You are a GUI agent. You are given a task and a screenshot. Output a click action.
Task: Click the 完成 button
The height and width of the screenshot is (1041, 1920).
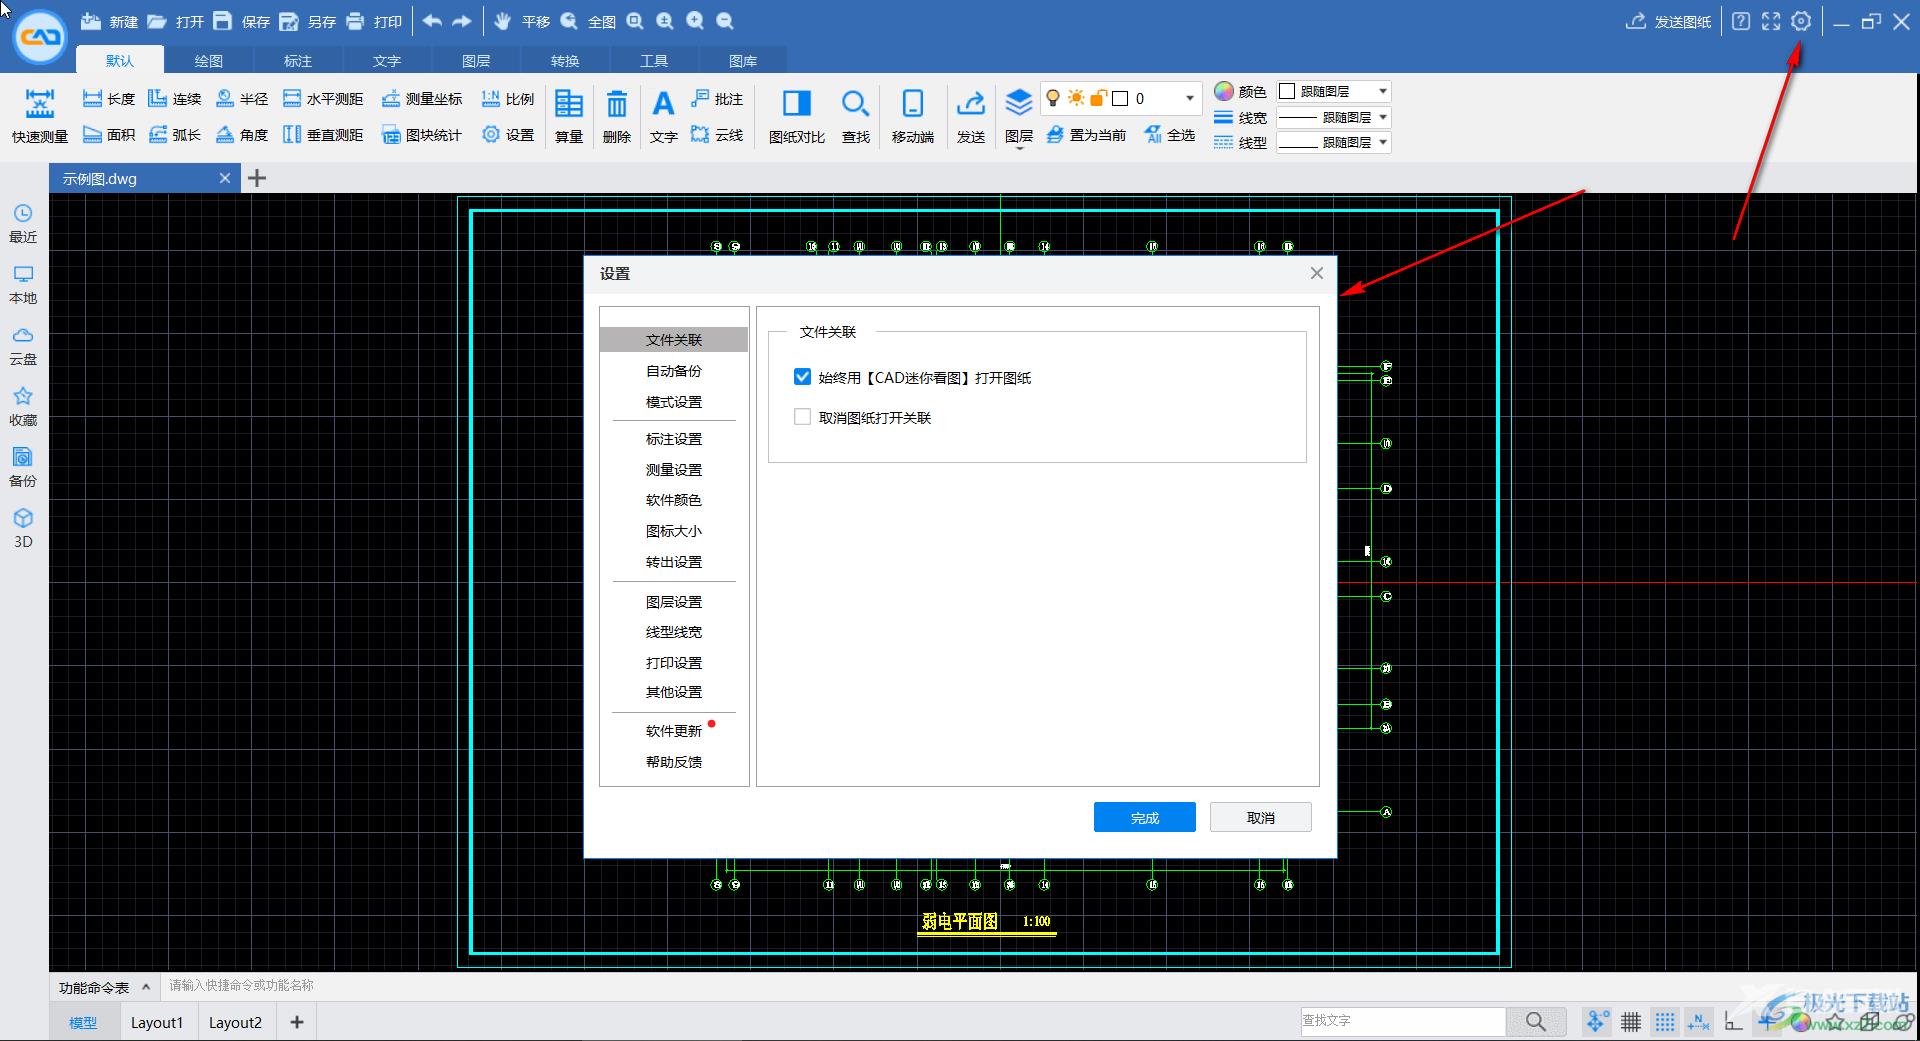1145,817
